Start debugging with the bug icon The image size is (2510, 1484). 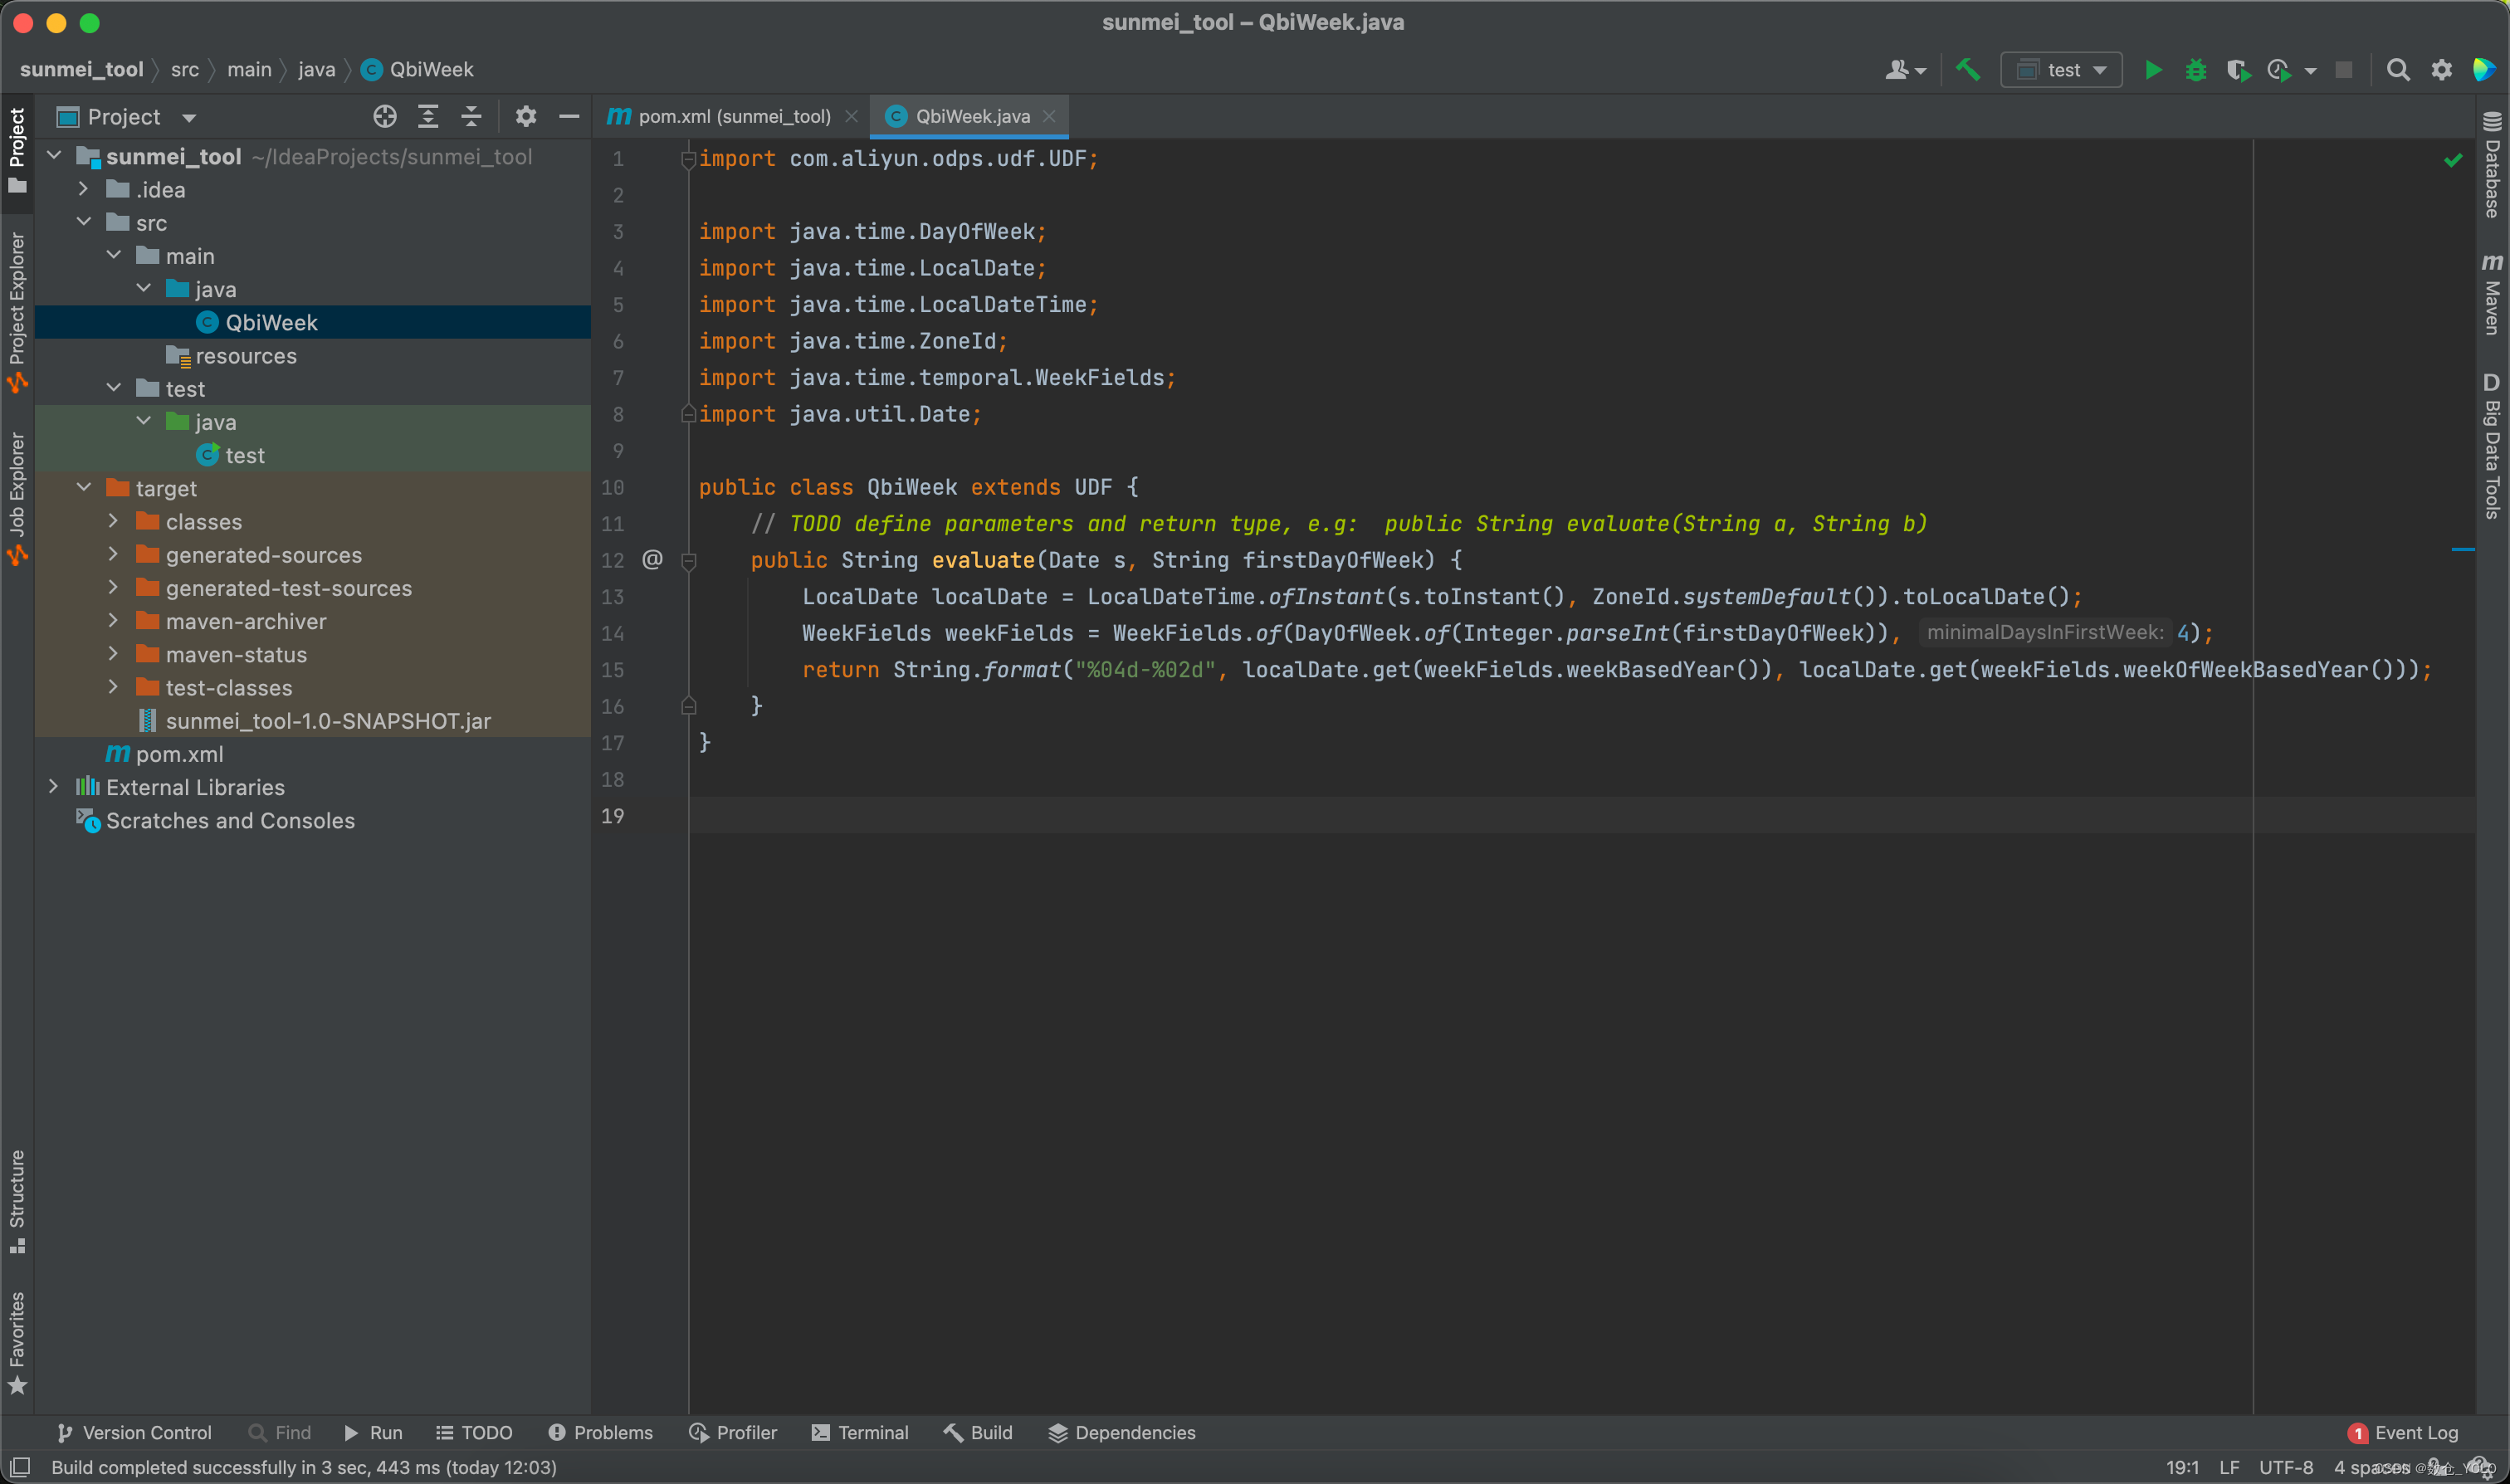(2195, 70)
